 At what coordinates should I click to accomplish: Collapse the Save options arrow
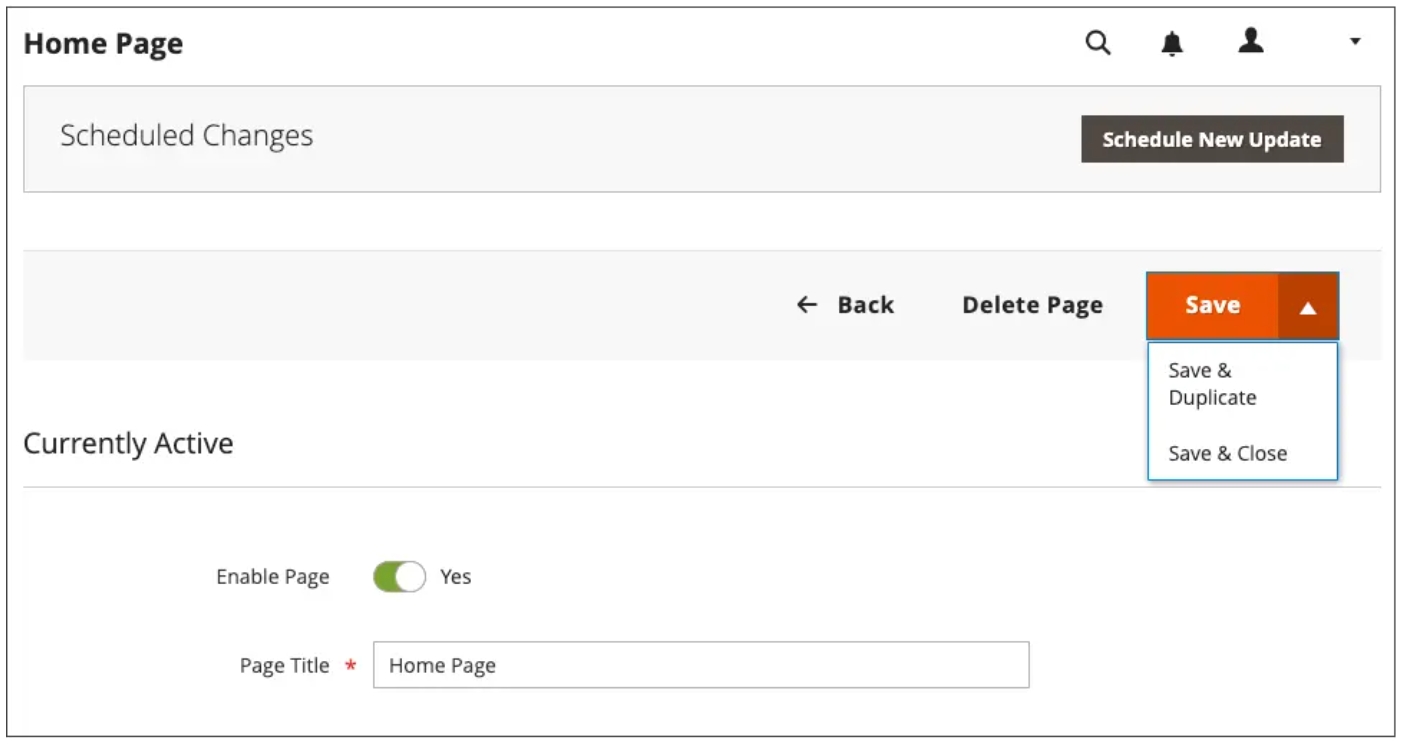click(x=1308, y=306)
